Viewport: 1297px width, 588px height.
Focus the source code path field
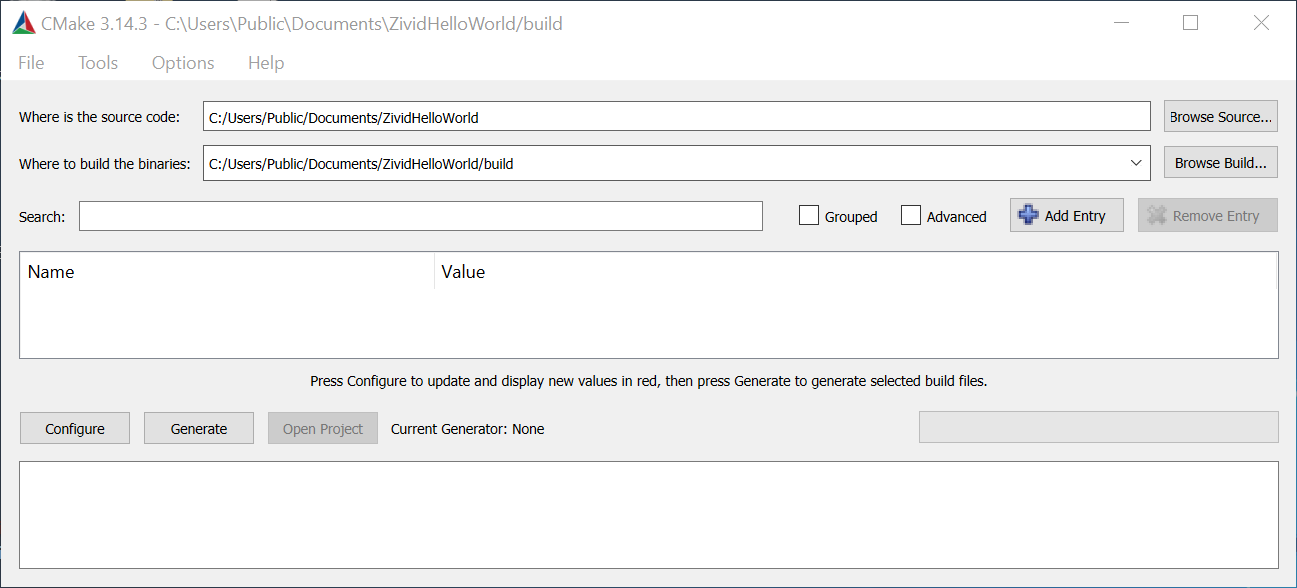point(677,117)
